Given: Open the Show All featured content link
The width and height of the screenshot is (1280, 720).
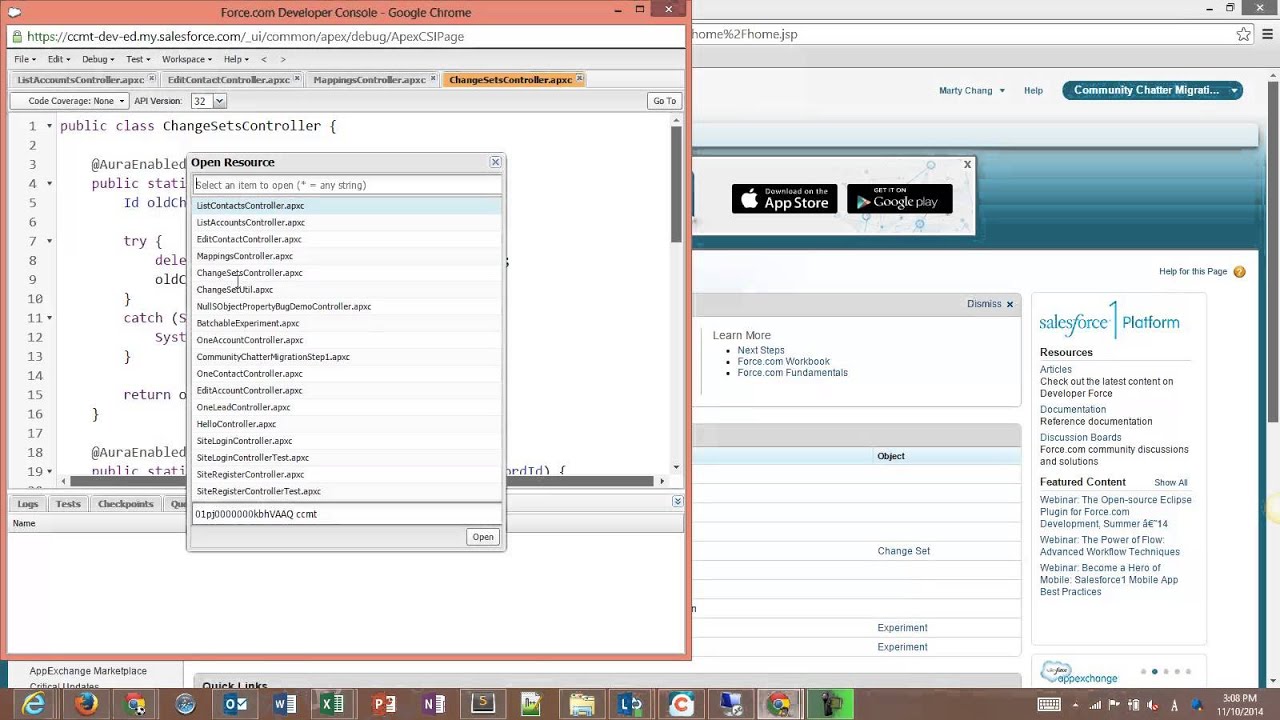Looking at the screenshot, I should [x=1171, y=483].
